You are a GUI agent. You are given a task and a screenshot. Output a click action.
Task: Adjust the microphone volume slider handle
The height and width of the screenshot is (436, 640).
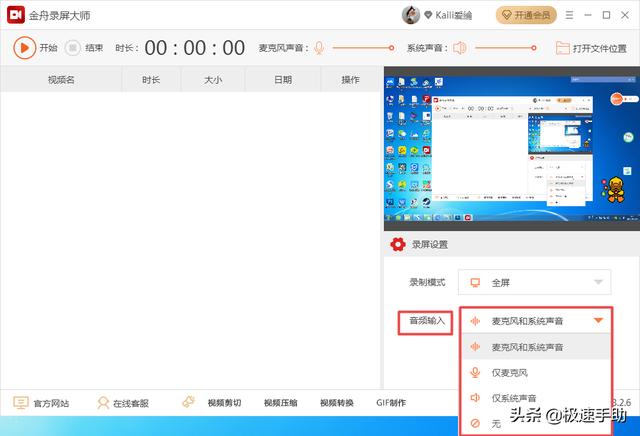tap(391, 48)
